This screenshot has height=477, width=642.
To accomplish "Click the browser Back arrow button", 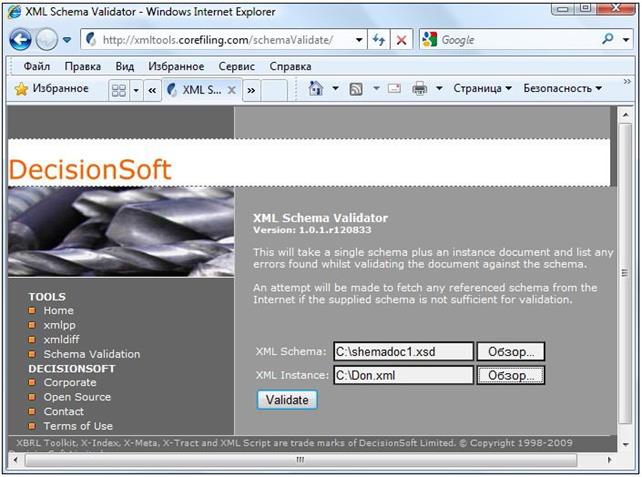I will click(20, 40).
